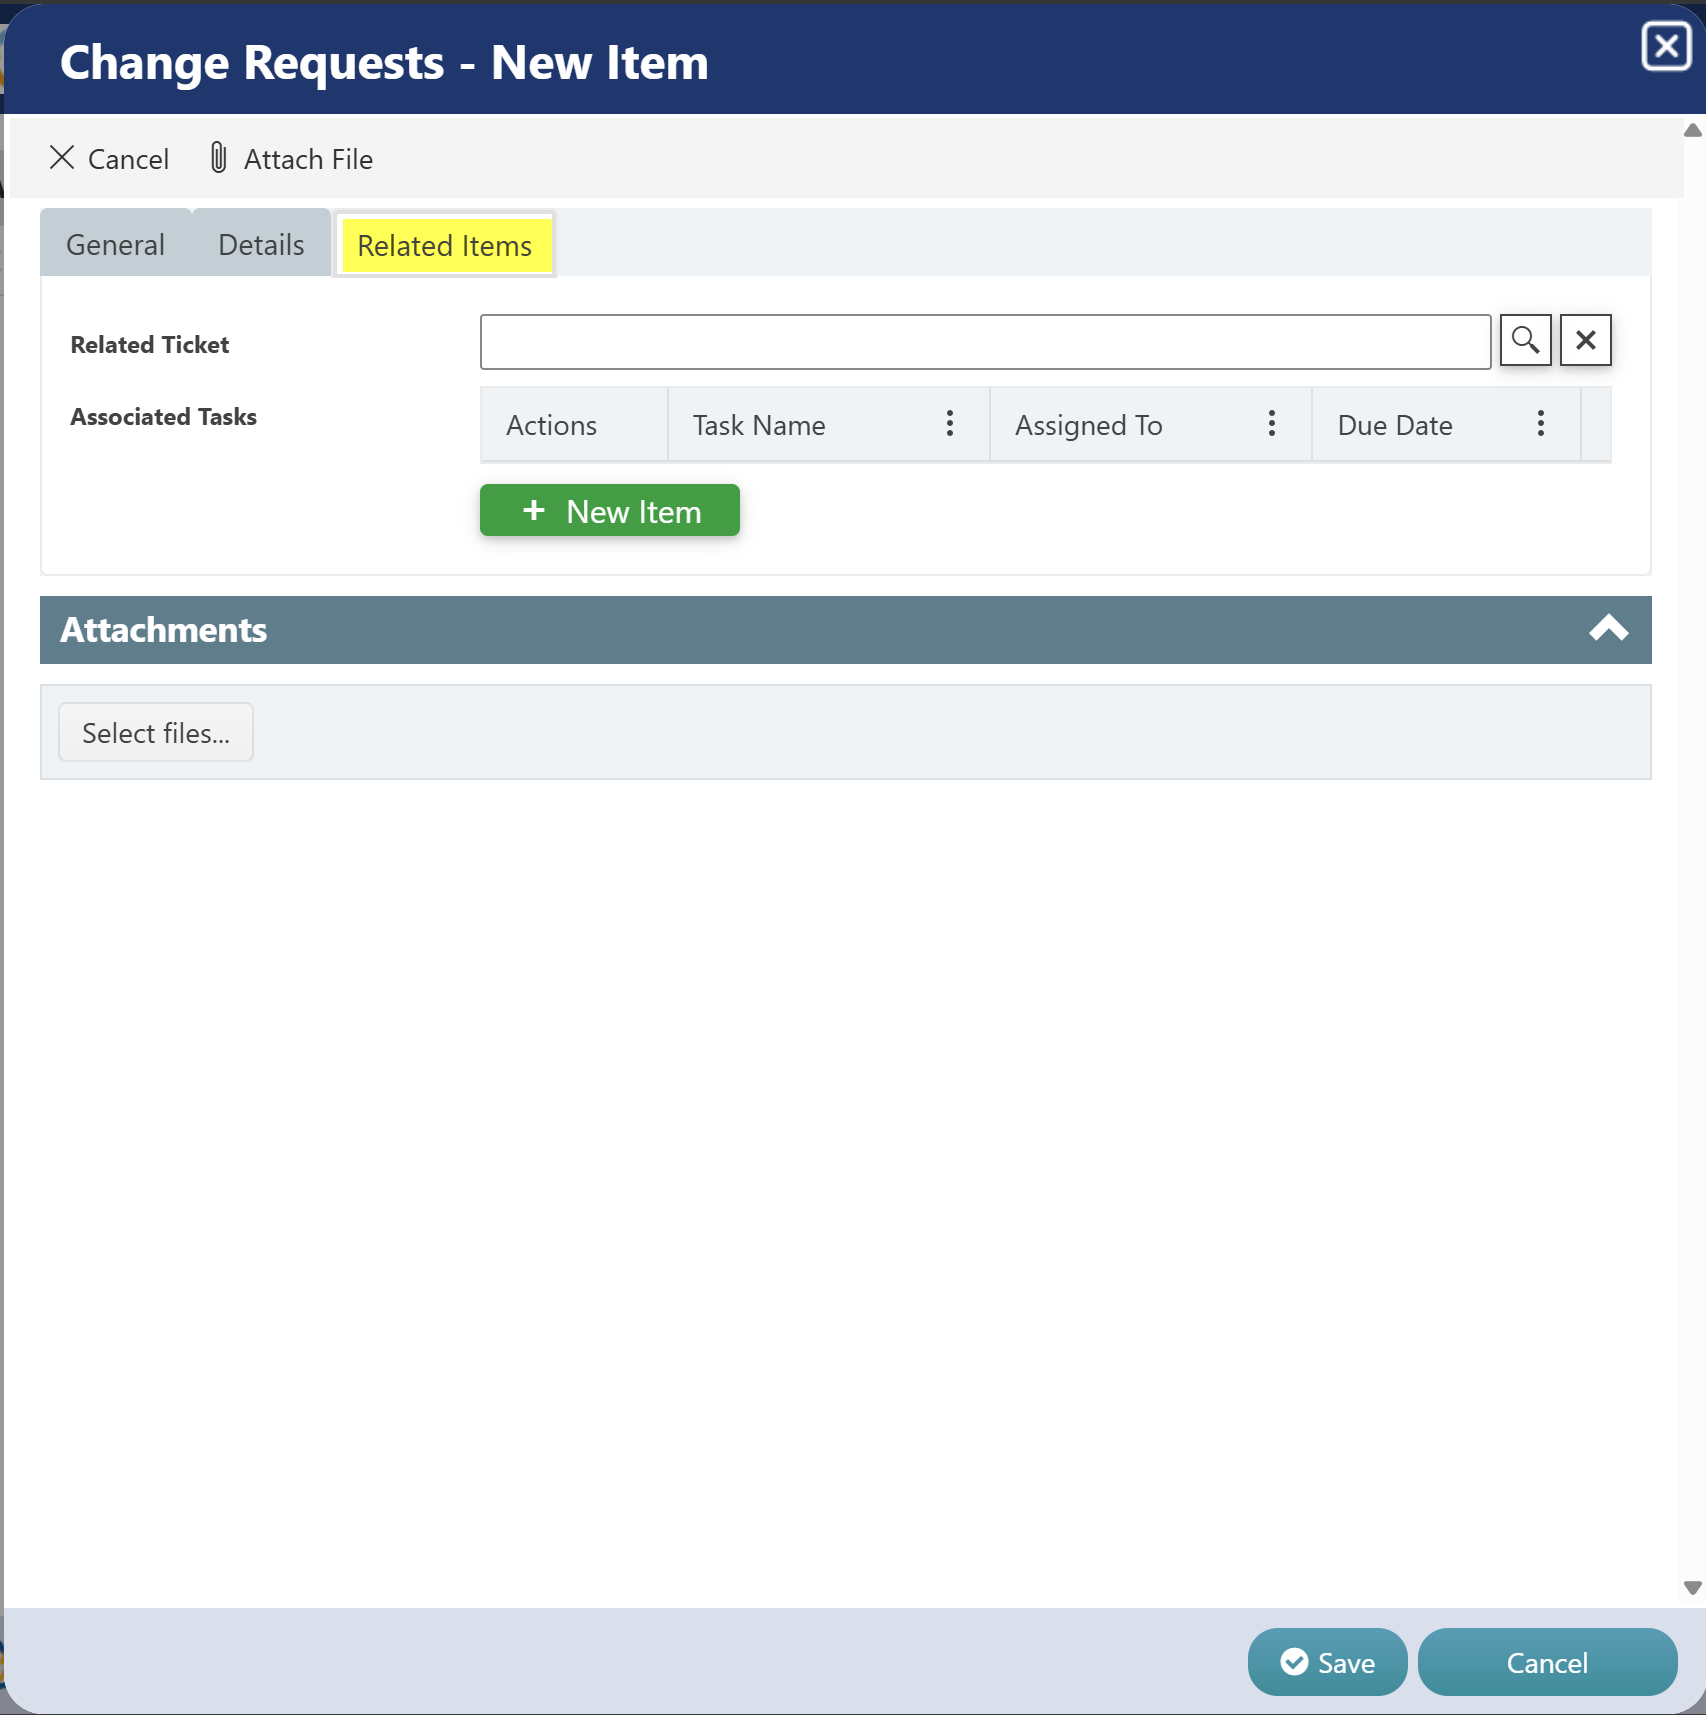Click the scrollbar down arrow icon
Image resolution: width=1706 pixels, height=1715 pixels.
(1691, 1588)
